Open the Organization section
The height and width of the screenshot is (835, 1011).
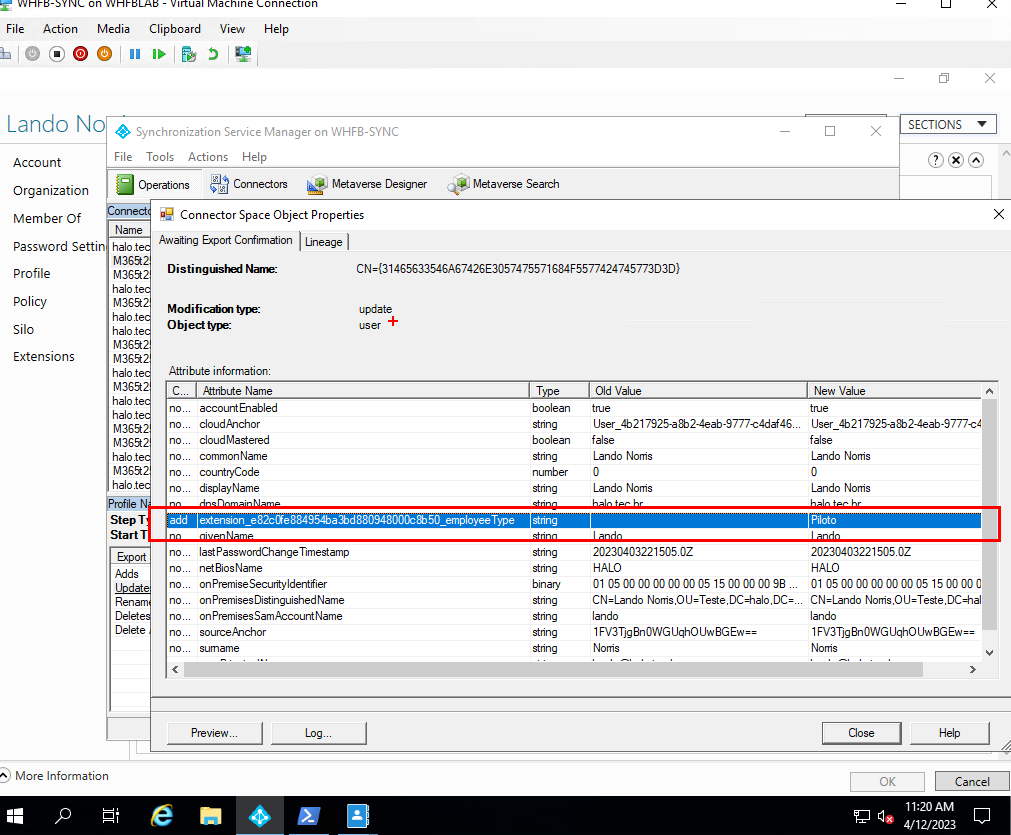click(51, 191)
